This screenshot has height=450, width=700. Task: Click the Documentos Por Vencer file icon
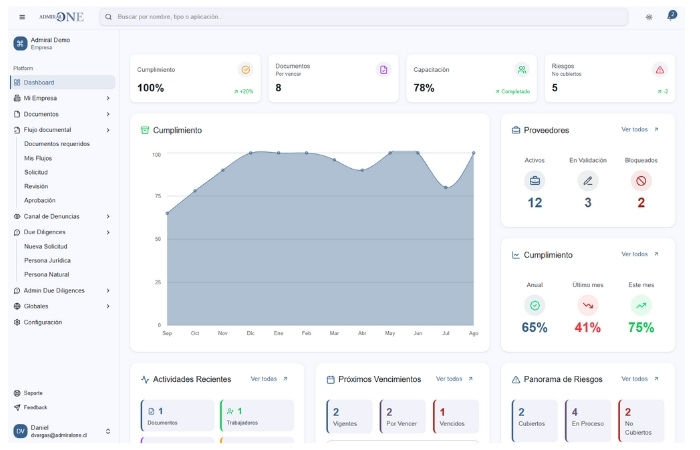pyautogui.click(x=382, y=70)
